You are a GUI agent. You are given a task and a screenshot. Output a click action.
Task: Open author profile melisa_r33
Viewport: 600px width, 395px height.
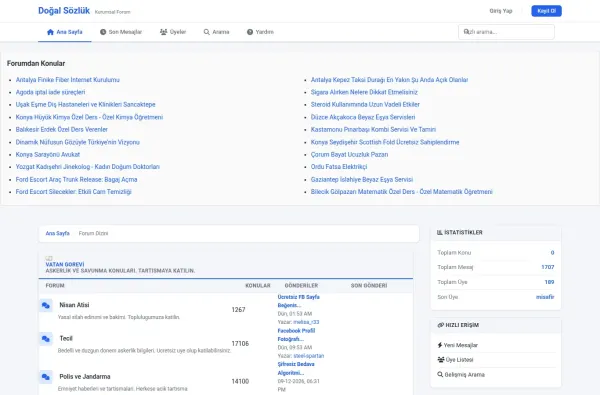tap(306, 322)
